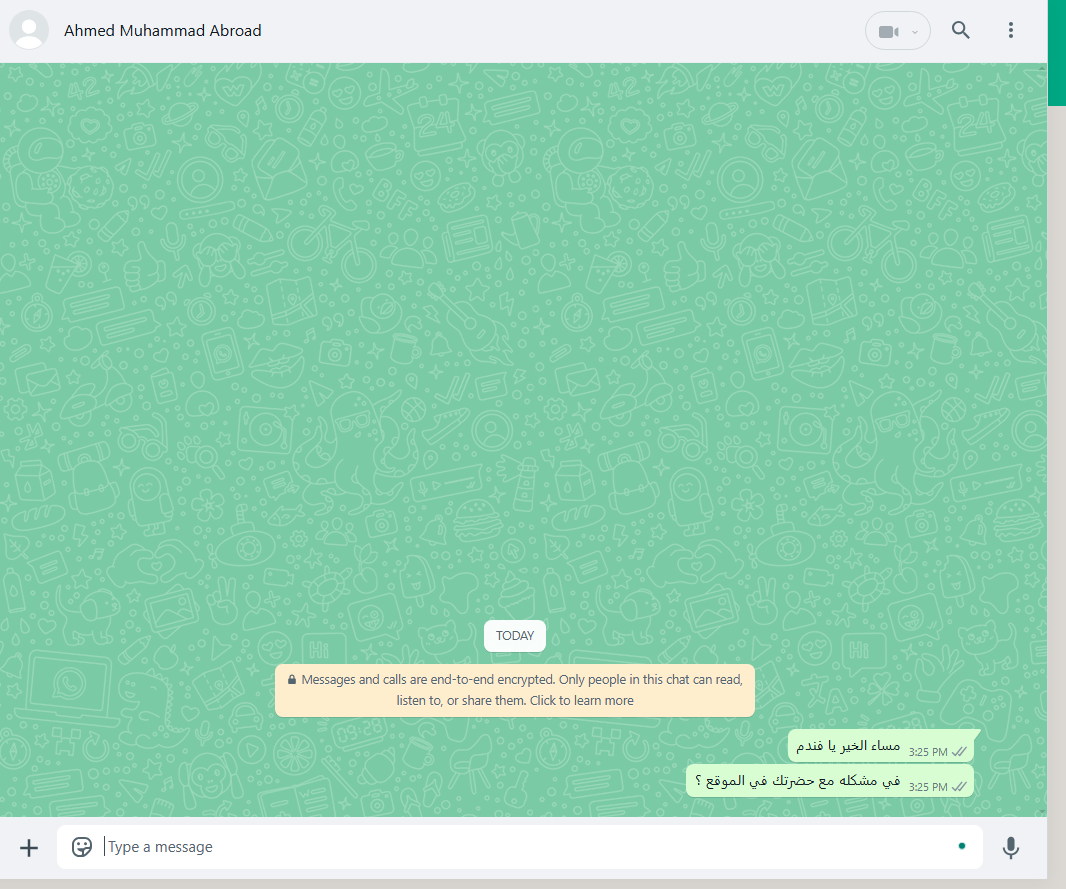Open contact profile picture of Ahmed Muhammad Abroad
The height and width of the screenshot is (889, 1066).
tap(29, 31)
